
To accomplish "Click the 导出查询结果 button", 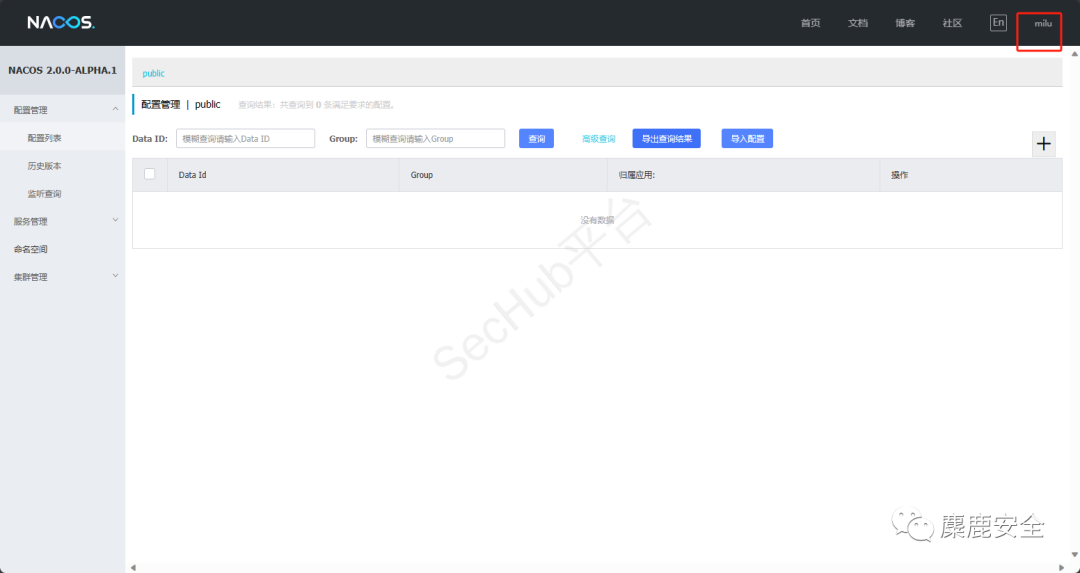I will (666, 139).
